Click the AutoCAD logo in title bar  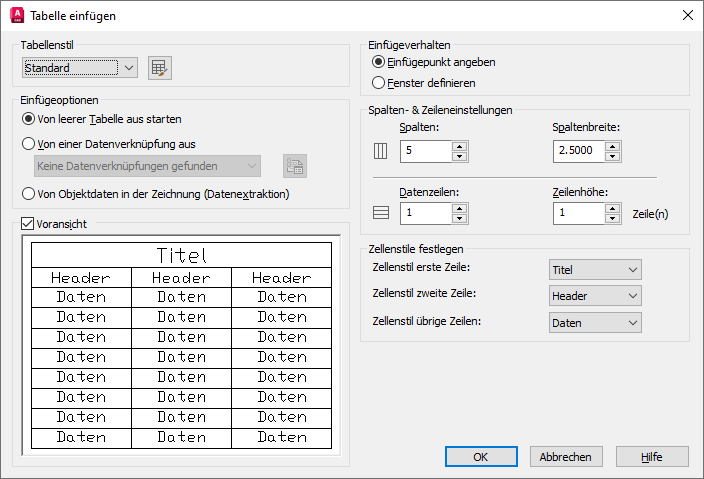(16, 15)
